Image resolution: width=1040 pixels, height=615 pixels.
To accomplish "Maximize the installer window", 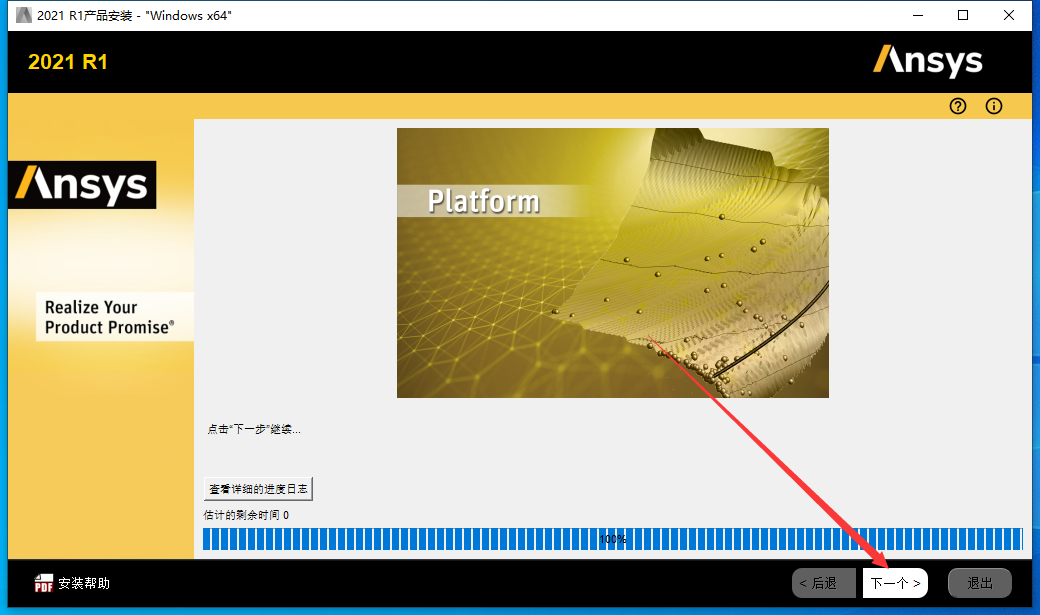I will tap(963, 15).
